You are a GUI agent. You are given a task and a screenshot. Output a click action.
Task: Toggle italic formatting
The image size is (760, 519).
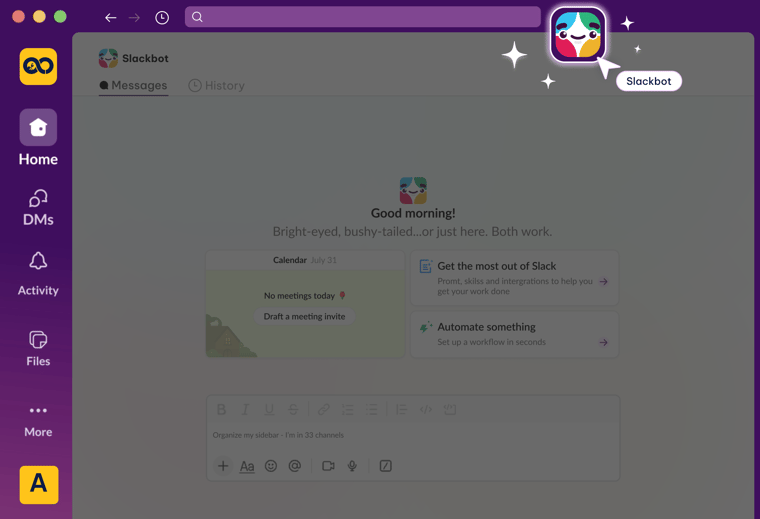[x=245, y=409]
